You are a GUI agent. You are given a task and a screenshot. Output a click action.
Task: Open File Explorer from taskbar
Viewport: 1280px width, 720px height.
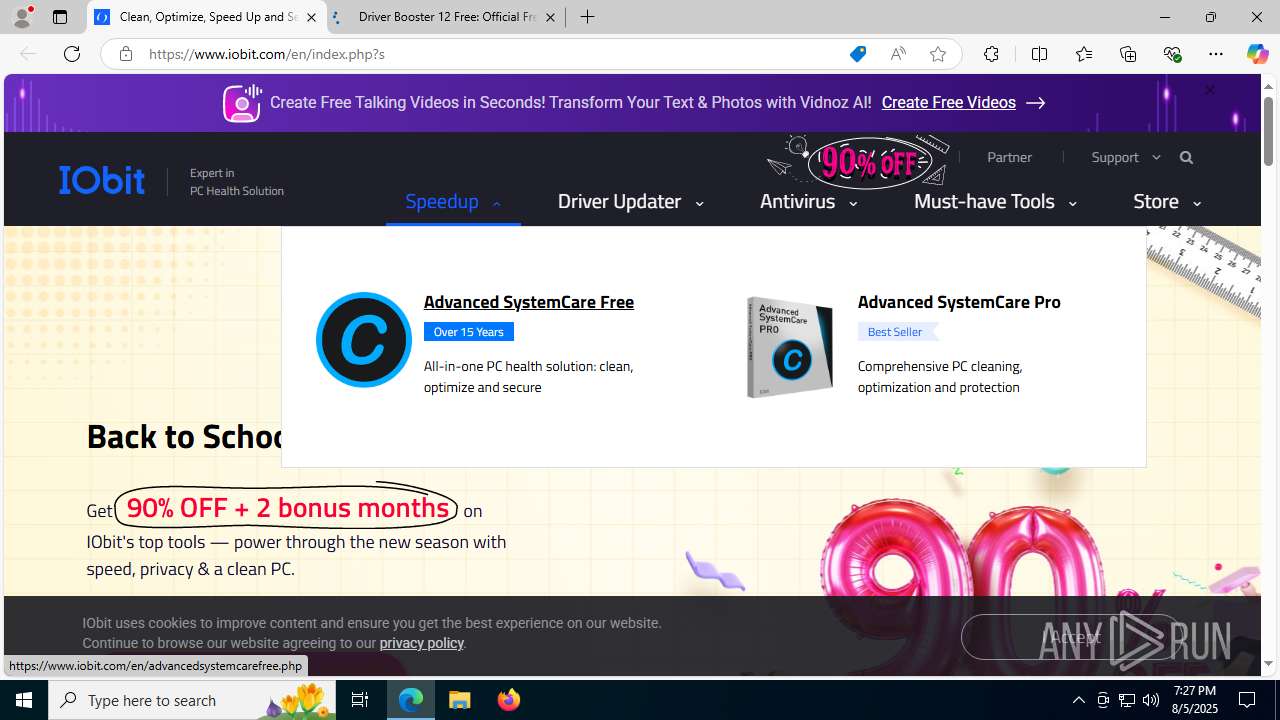pyautogui.click(x=460, y=700)
